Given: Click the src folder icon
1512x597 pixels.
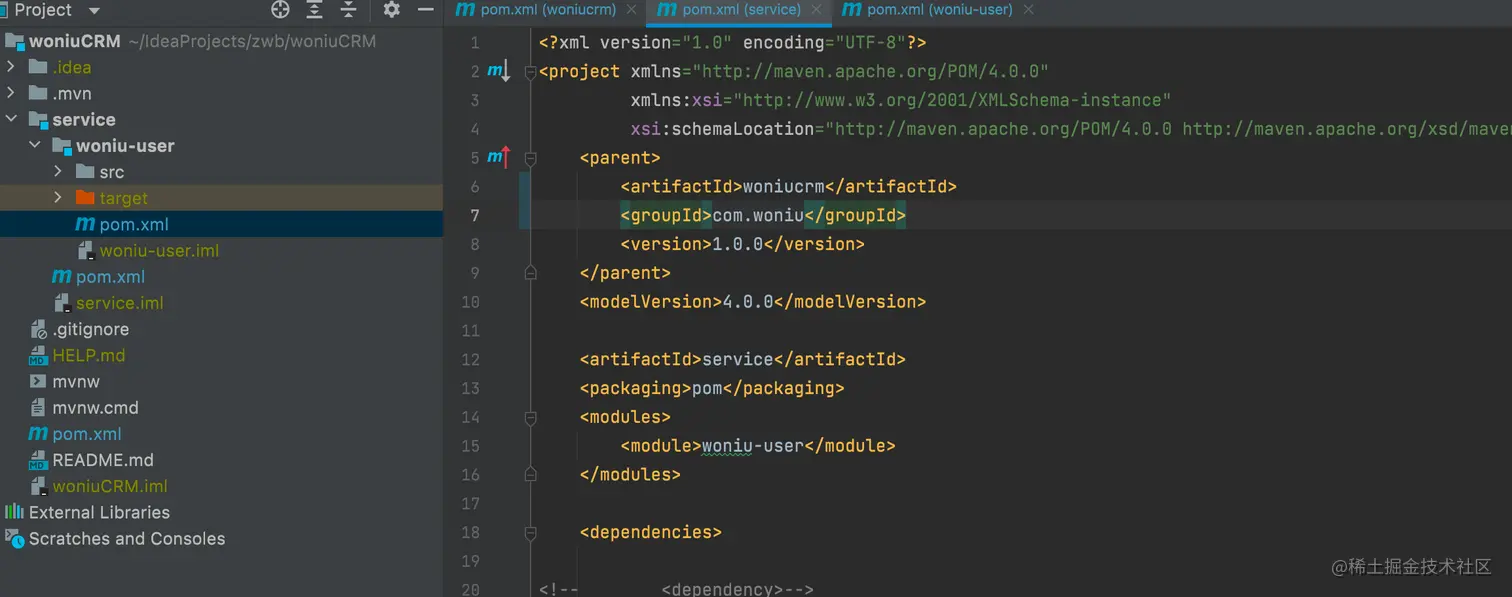Looking at the screenshot, I should click(85, 172).
